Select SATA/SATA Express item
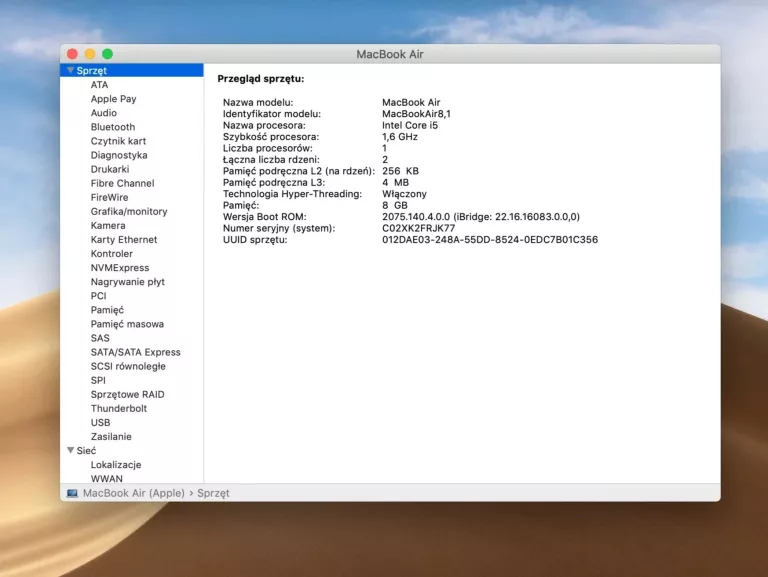The width and height of the screenshot is (768, 577). [x=136, y=352]
